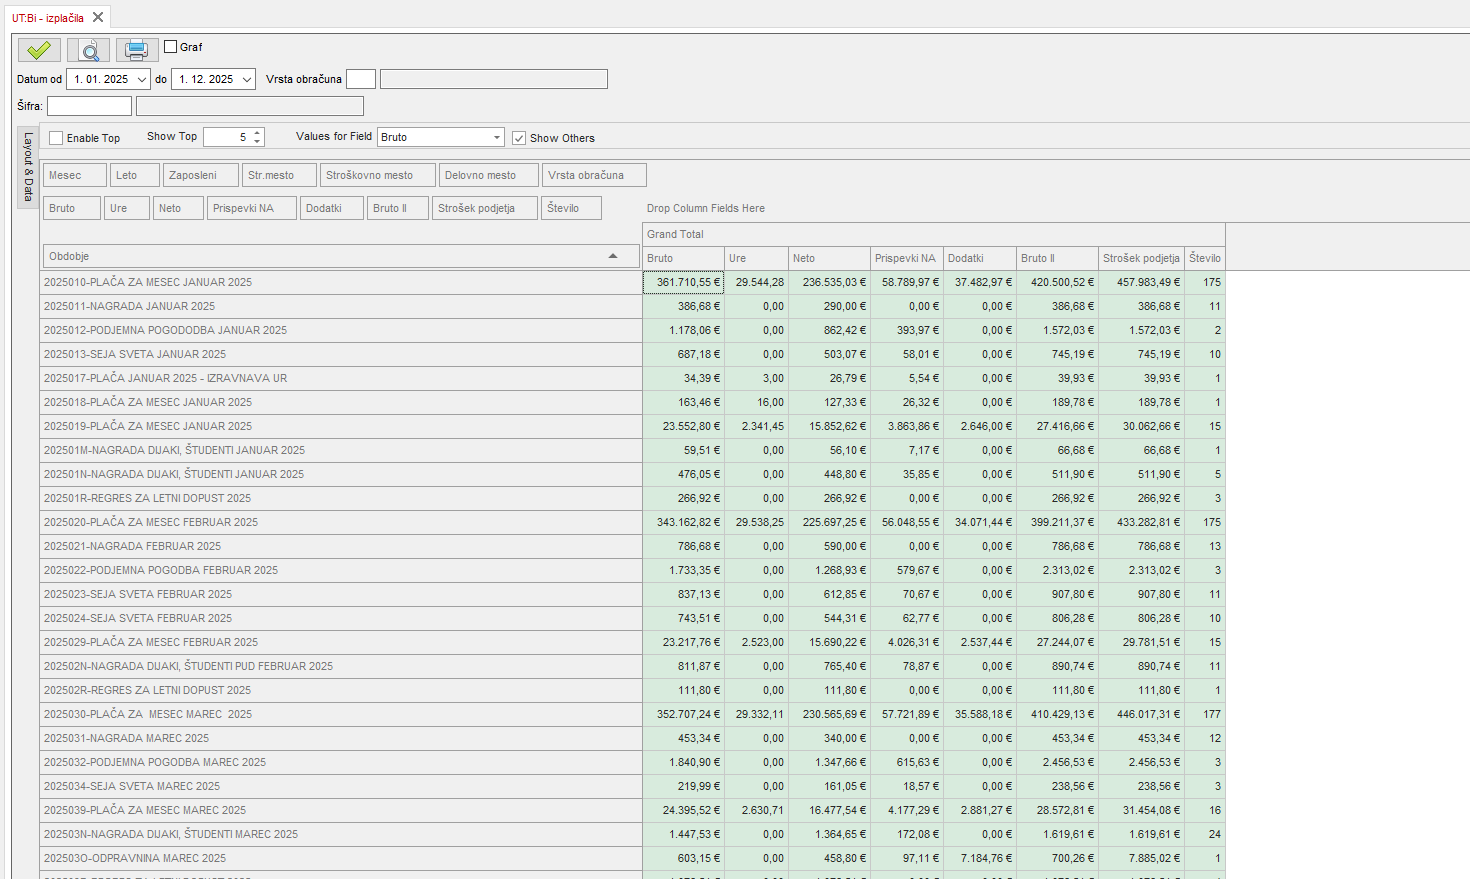The width and height of the screenshot is (1470, 879).
Task: Click the Zaposleni filter field button
Action: pos(200,175)
